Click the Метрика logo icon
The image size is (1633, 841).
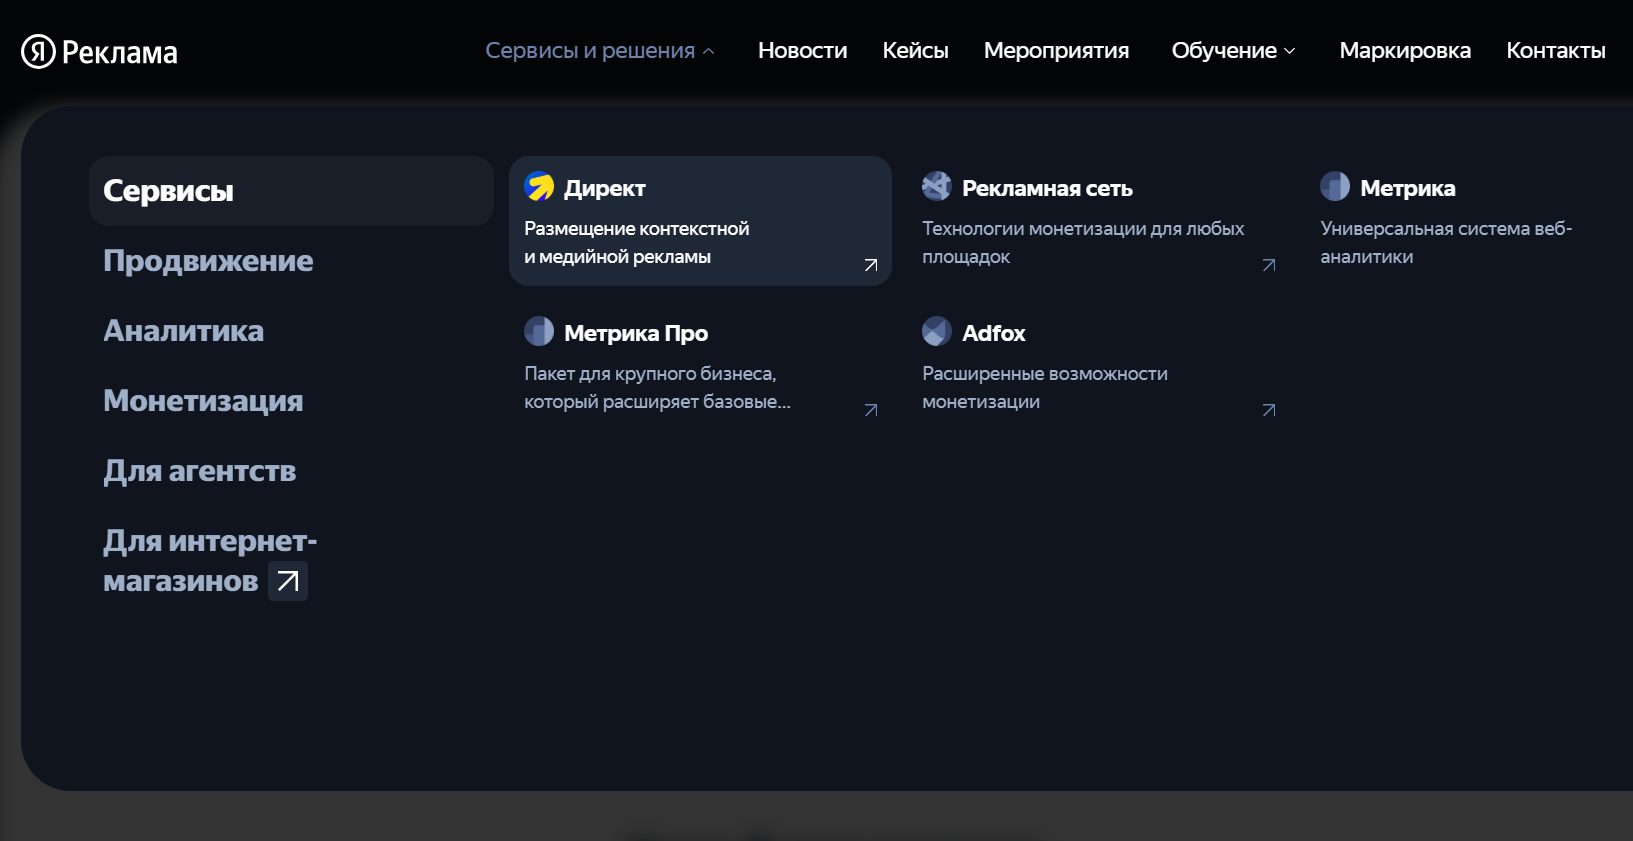pos(1335,186)
